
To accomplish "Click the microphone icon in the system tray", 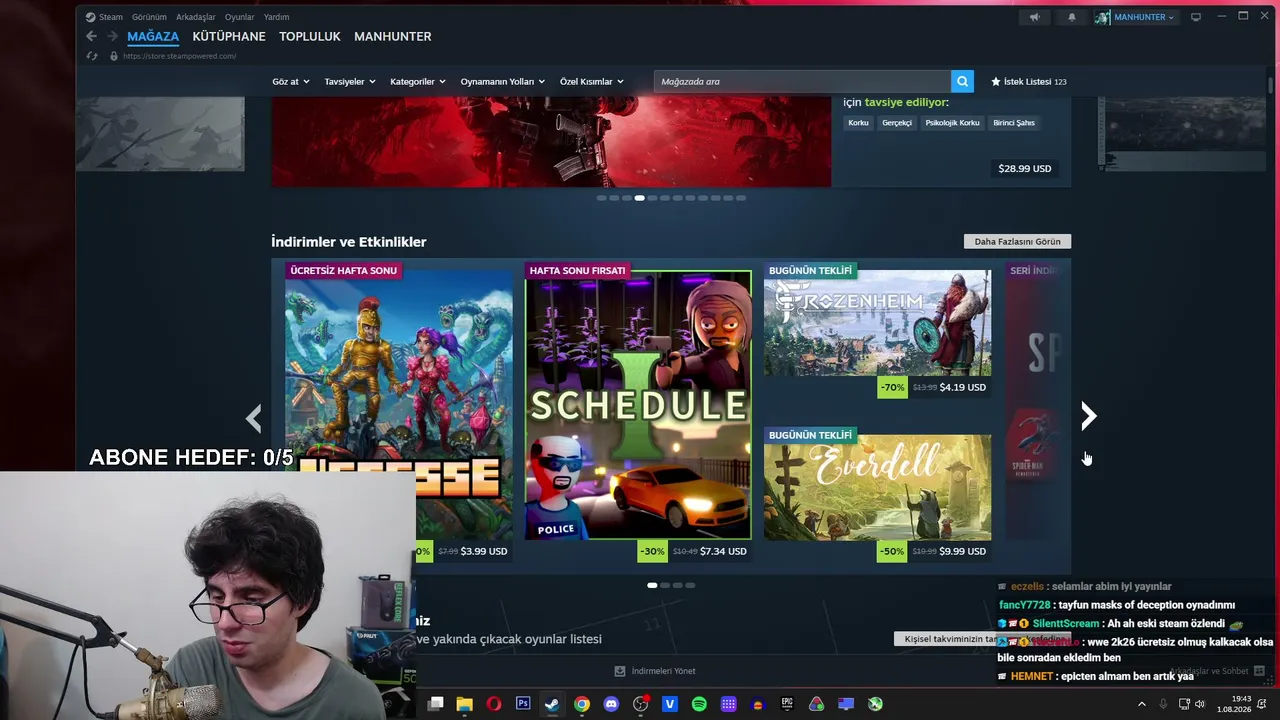I will pos(1163,704).
